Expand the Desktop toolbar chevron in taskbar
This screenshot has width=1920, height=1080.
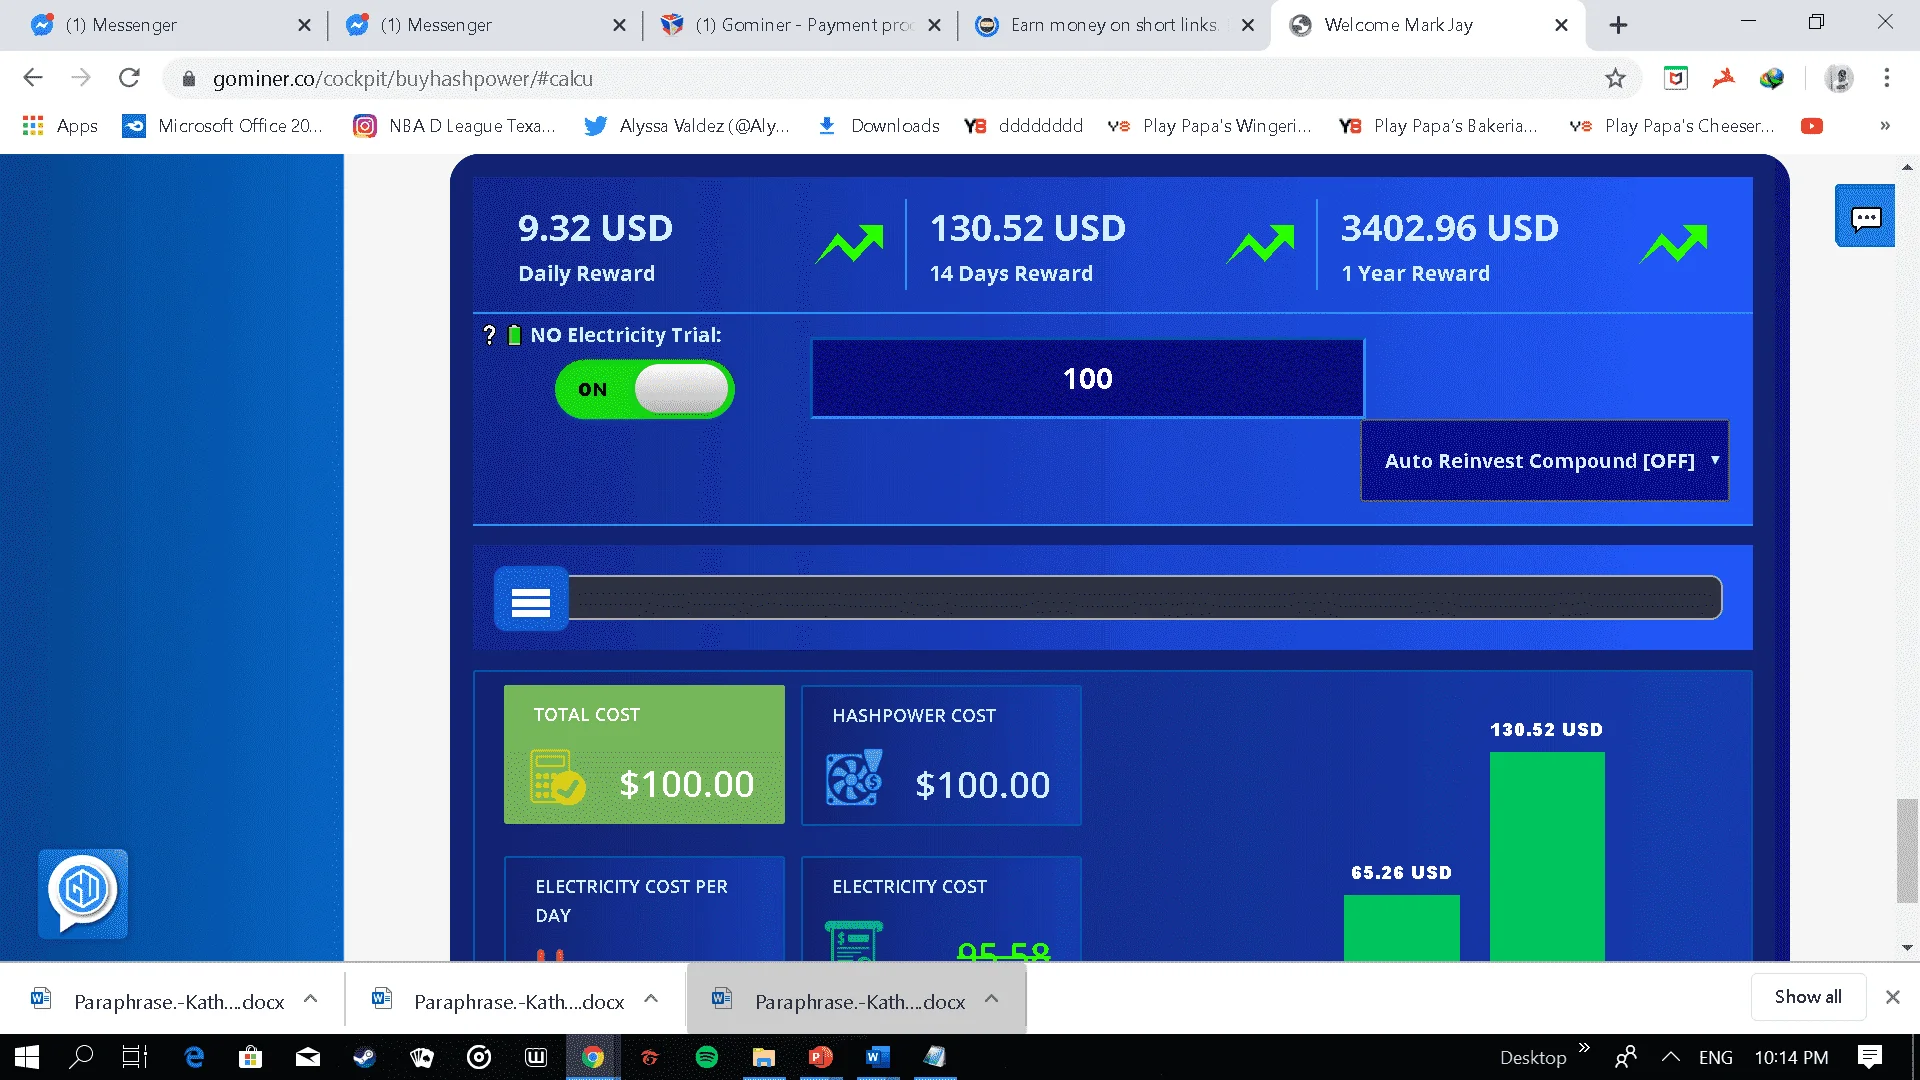click(x=1584, y=1048)
